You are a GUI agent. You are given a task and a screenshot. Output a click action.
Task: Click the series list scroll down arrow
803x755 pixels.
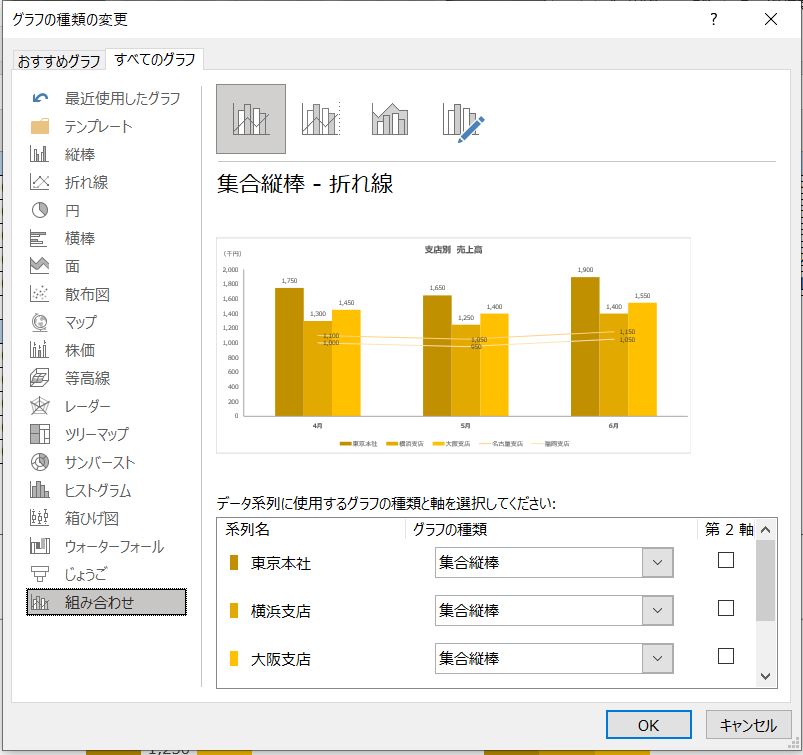tap(766, 677)
